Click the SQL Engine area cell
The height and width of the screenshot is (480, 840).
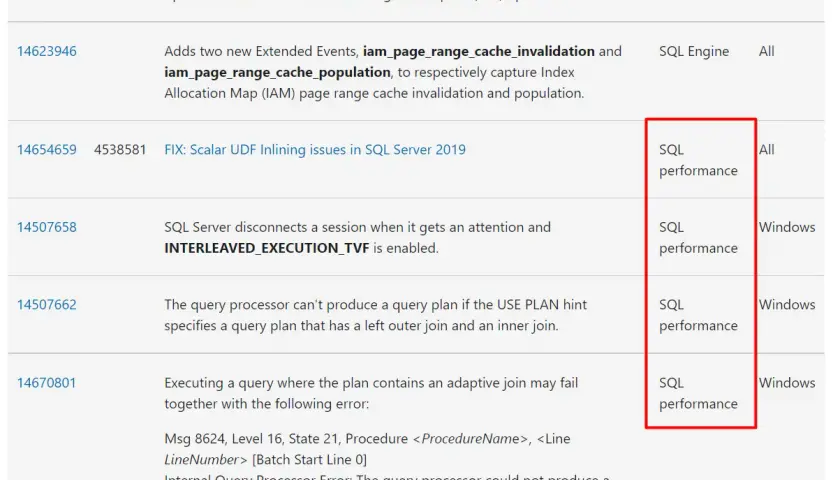point(694,51)
